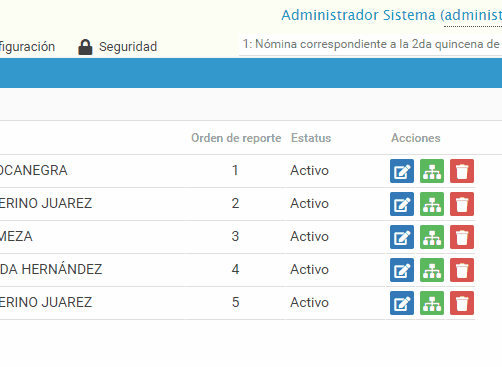
Task: Click report order number 5
Action: [x=235, y=302]
